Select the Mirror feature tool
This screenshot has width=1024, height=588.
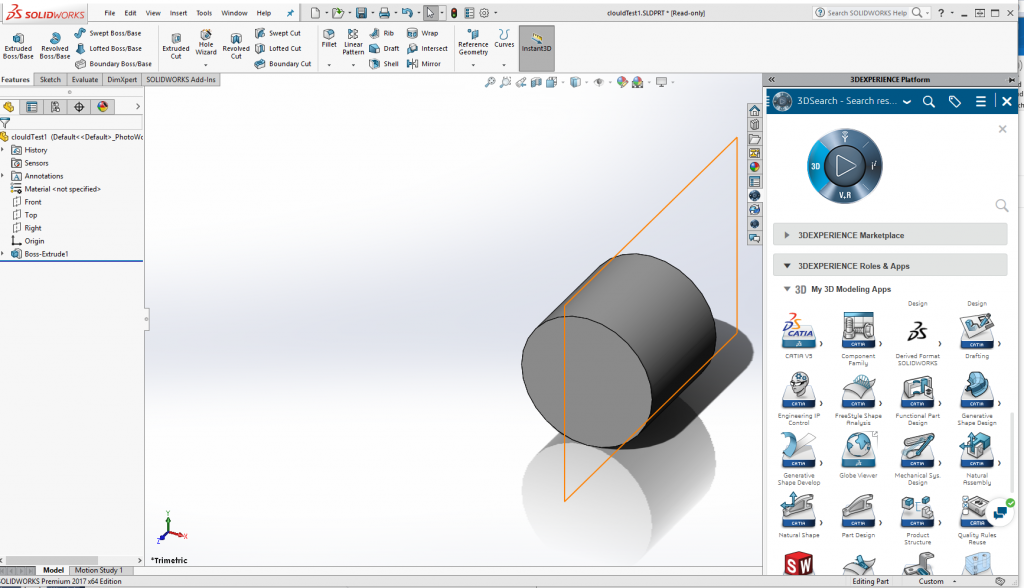427,63
